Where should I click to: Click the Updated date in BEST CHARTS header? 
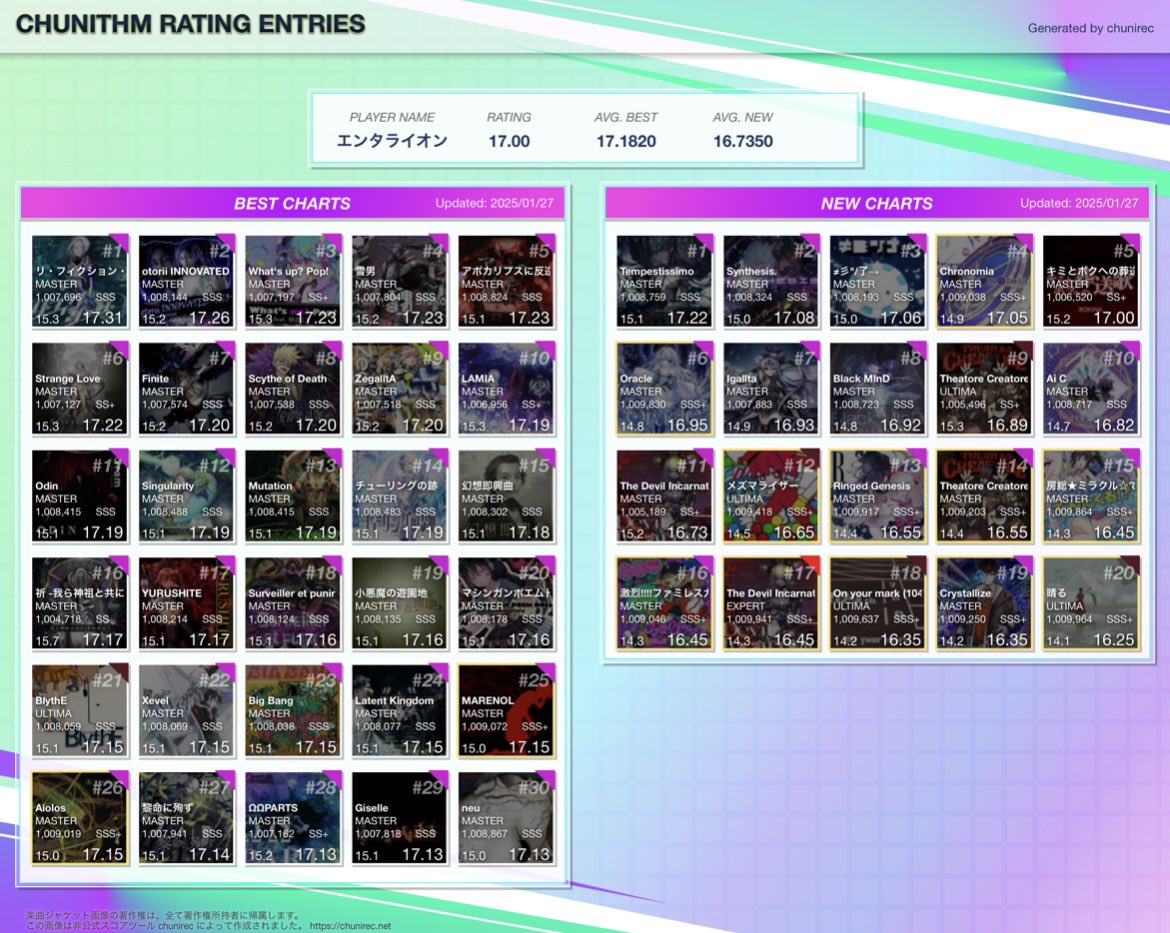(x=494, y=203)
